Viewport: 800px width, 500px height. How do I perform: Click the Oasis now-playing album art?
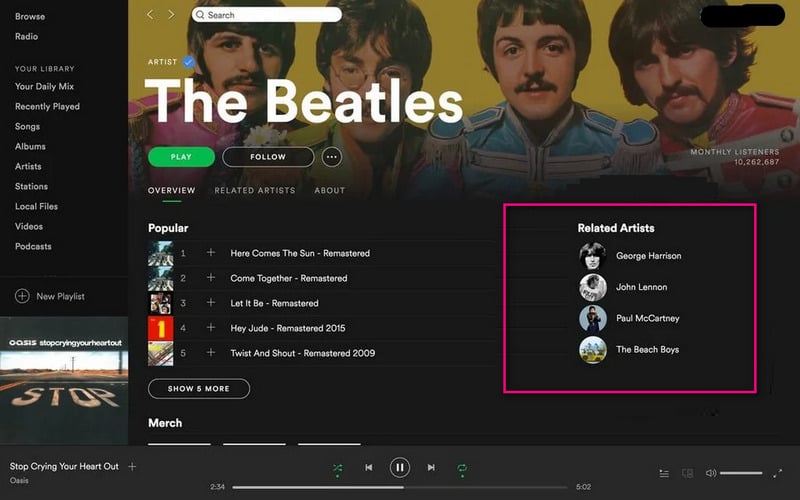(x=64, y=381)
